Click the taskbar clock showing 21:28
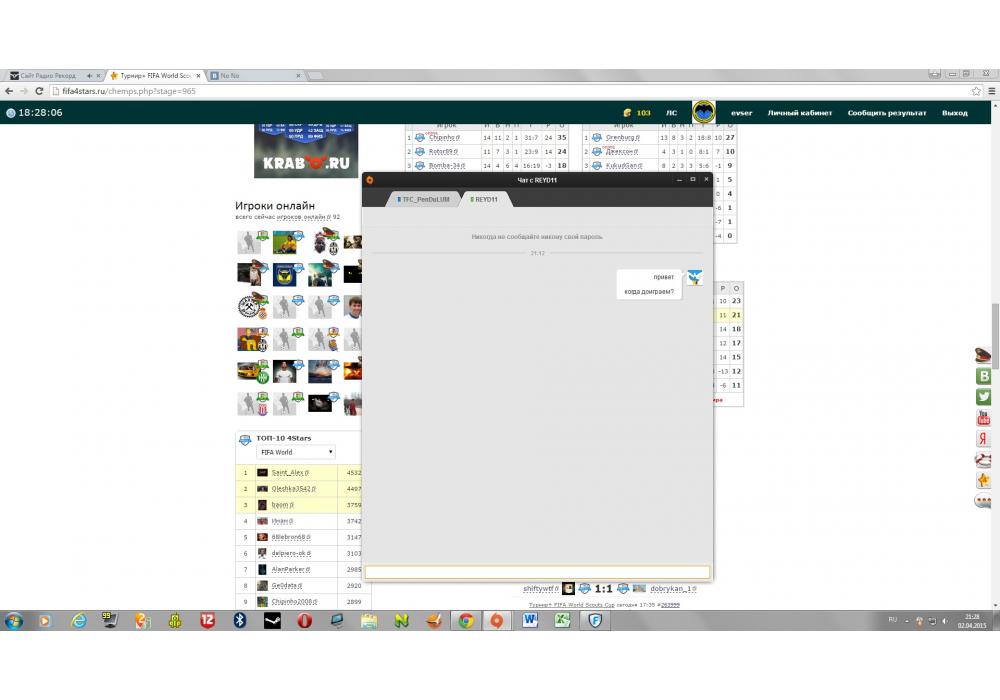This screenshot has height=700, width=1000. (x=971, y=621)
